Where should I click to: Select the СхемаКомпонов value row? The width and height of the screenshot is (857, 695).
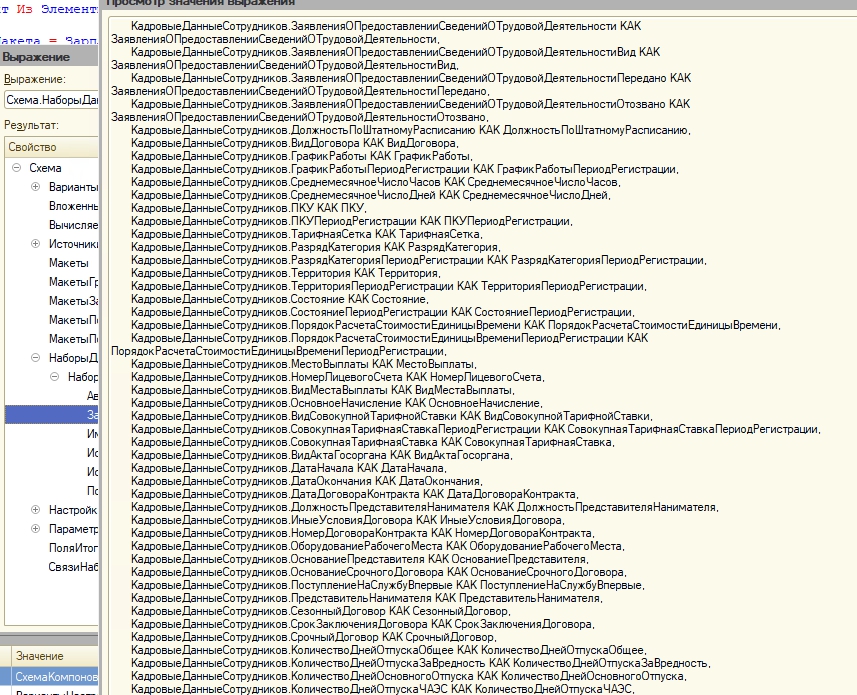[x=56, y=677]
